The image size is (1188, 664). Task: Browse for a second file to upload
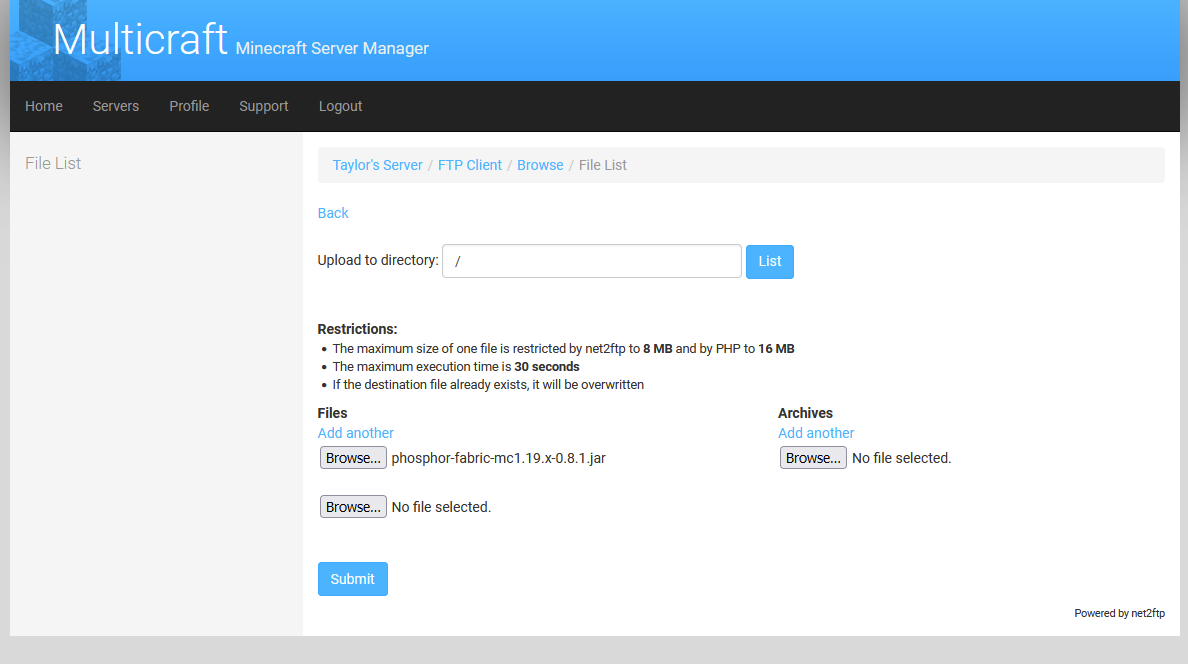pyautogui.click(x=352, y=506)
